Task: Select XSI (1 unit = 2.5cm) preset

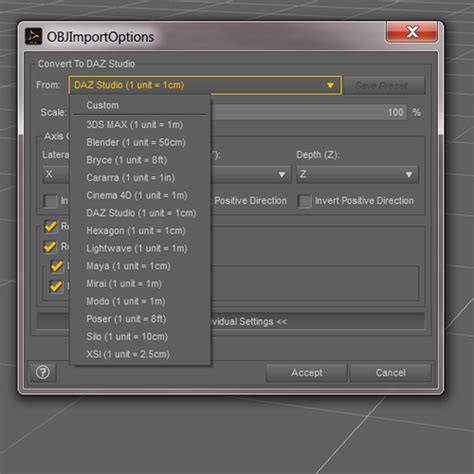Action: 140,354
